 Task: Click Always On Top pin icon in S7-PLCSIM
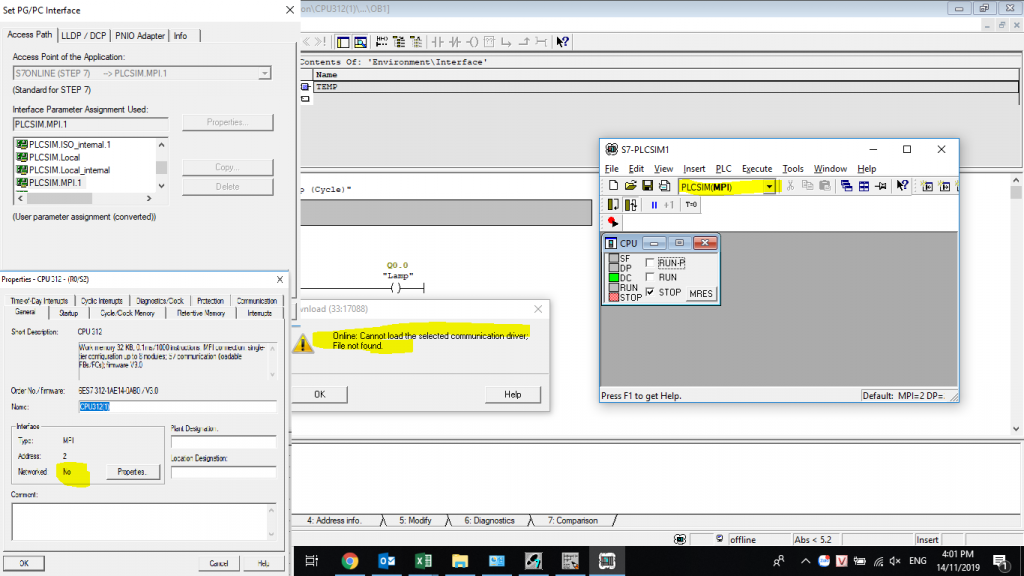click(880, 186)
